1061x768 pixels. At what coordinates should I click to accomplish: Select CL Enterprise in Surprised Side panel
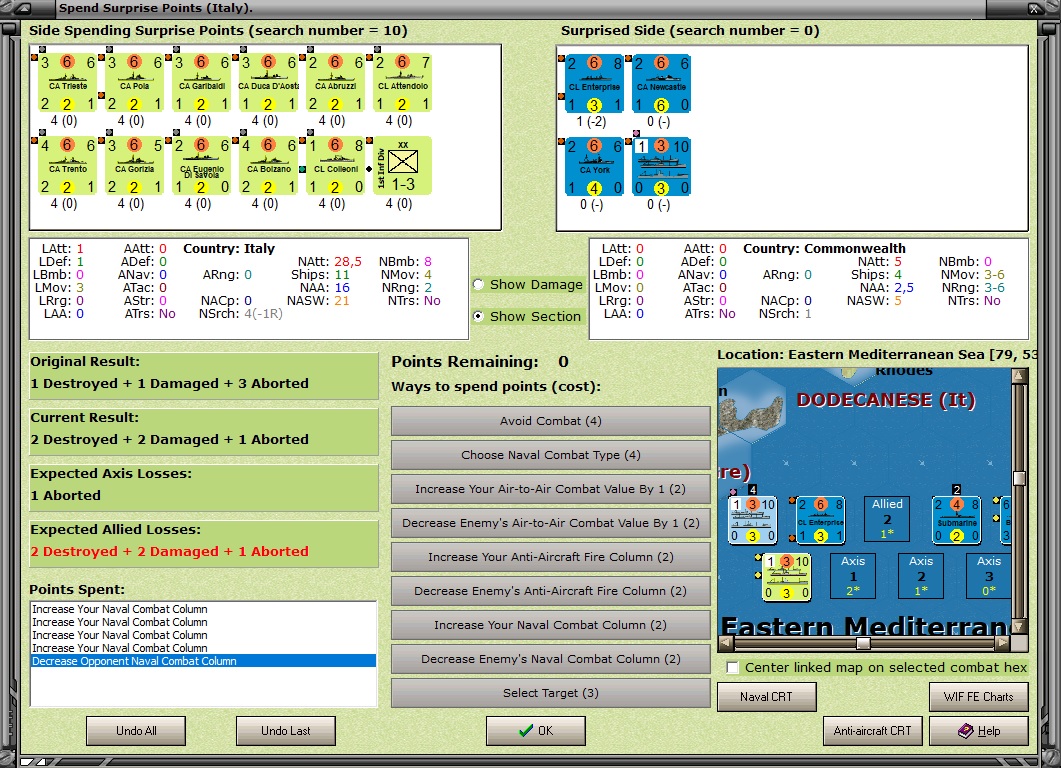tap(593, 84)
